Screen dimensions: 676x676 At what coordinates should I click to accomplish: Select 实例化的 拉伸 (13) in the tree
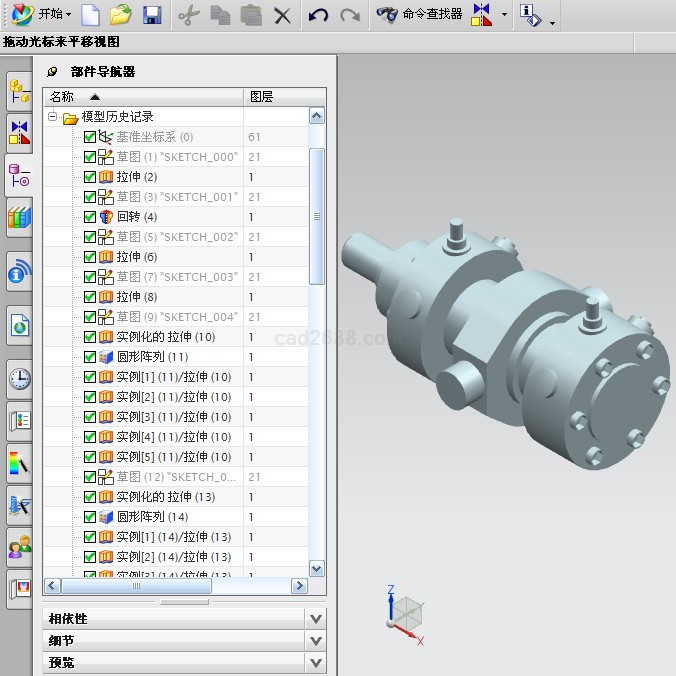[165, 497]
